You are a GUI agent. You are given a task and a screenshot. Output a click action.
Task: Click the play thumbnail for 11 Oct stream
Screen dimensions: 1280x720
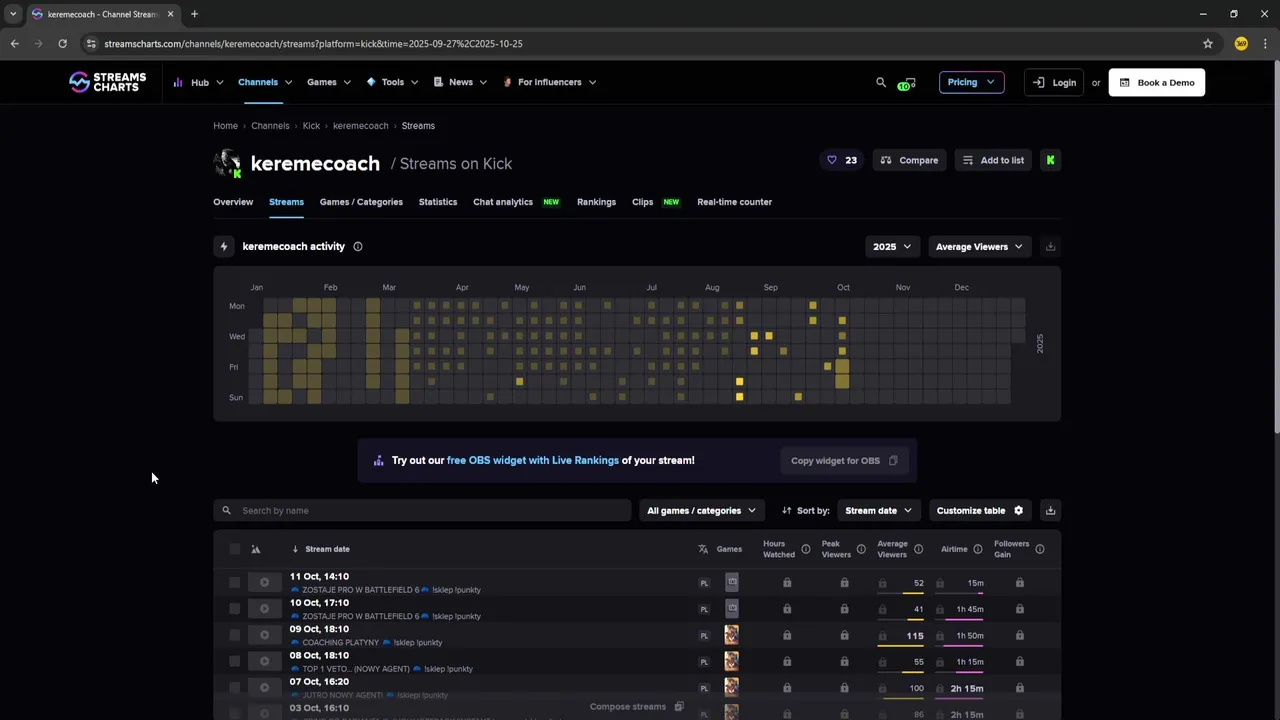pos(265,582)
